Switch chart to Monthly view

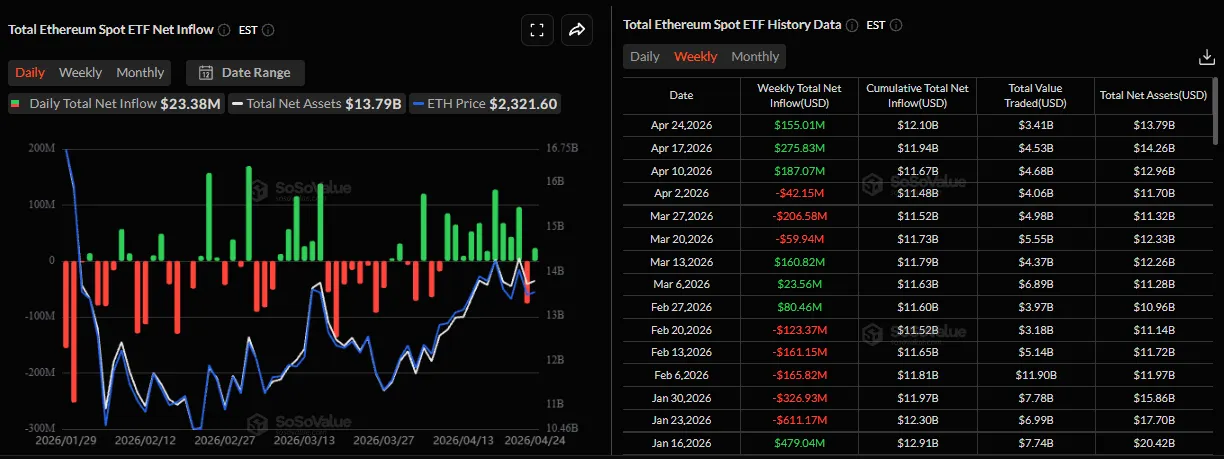coord(140,72)
